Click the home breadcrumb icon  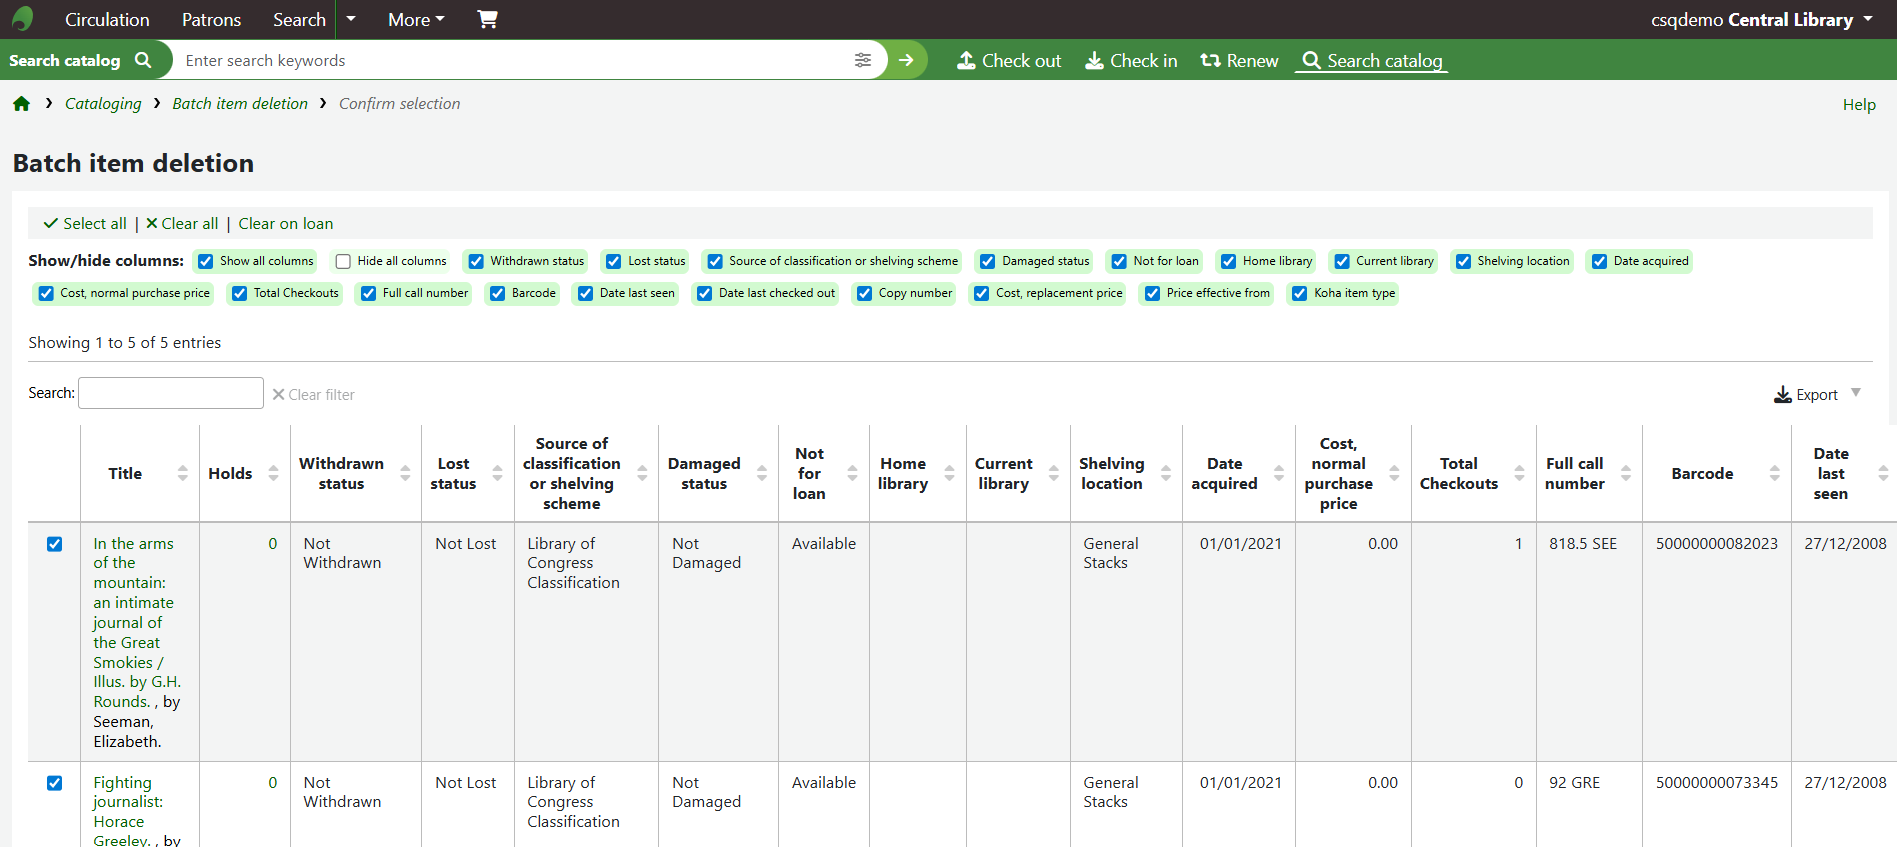pos(21,104)
